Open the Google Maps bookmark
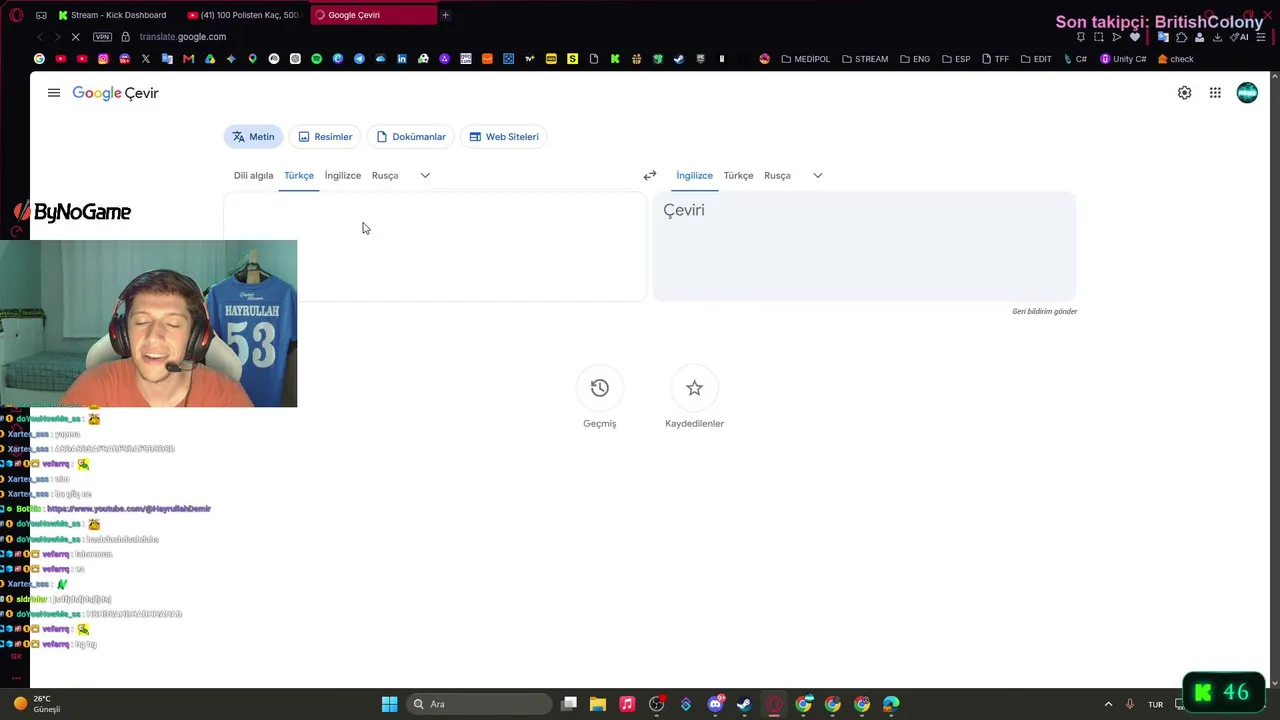The height and width of the screenshot is (720, 1280). [x=252, y=59]
